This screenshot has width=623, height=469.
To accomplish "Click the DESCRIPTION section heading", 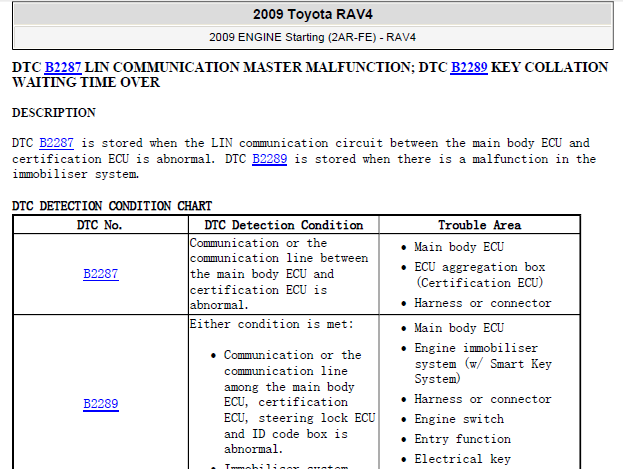I will (54, 113).
